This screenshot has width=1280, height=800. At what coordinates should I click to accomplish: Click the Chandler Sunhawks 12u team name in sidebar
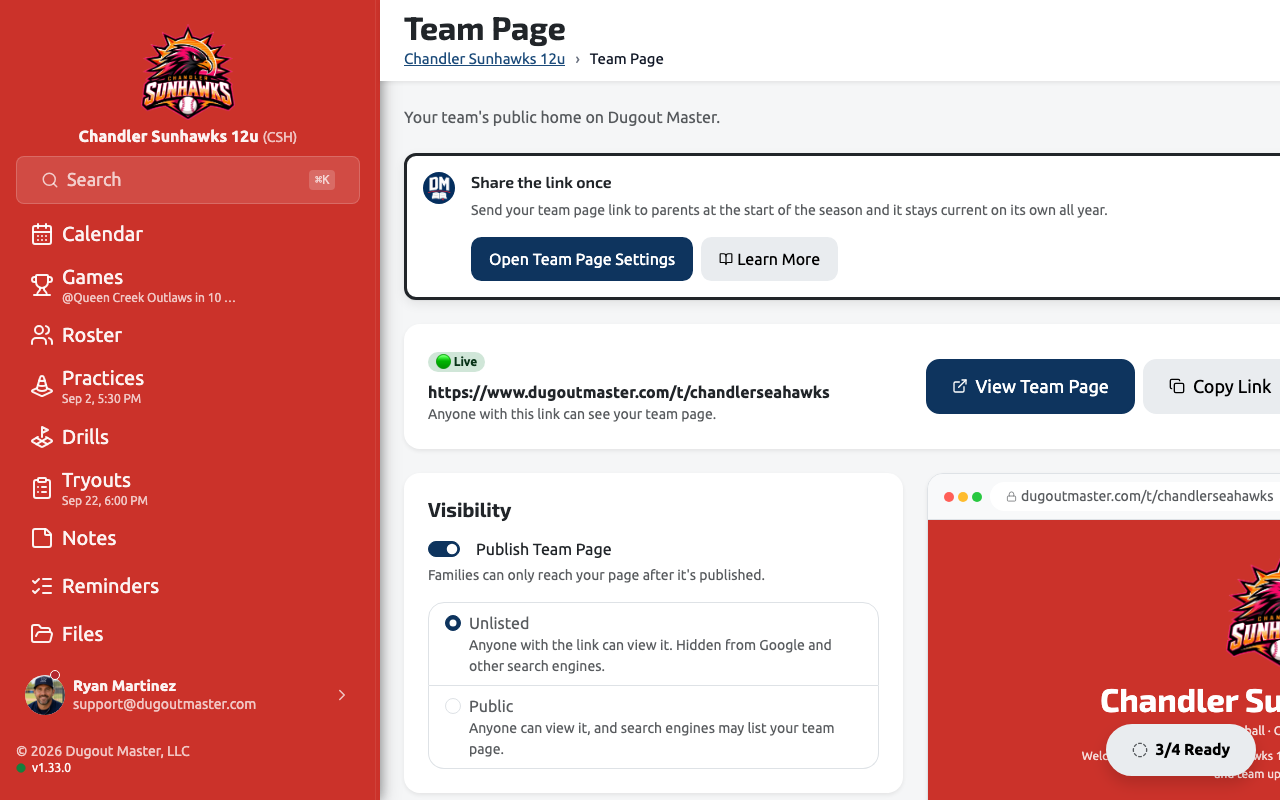(x=169, y=136)
